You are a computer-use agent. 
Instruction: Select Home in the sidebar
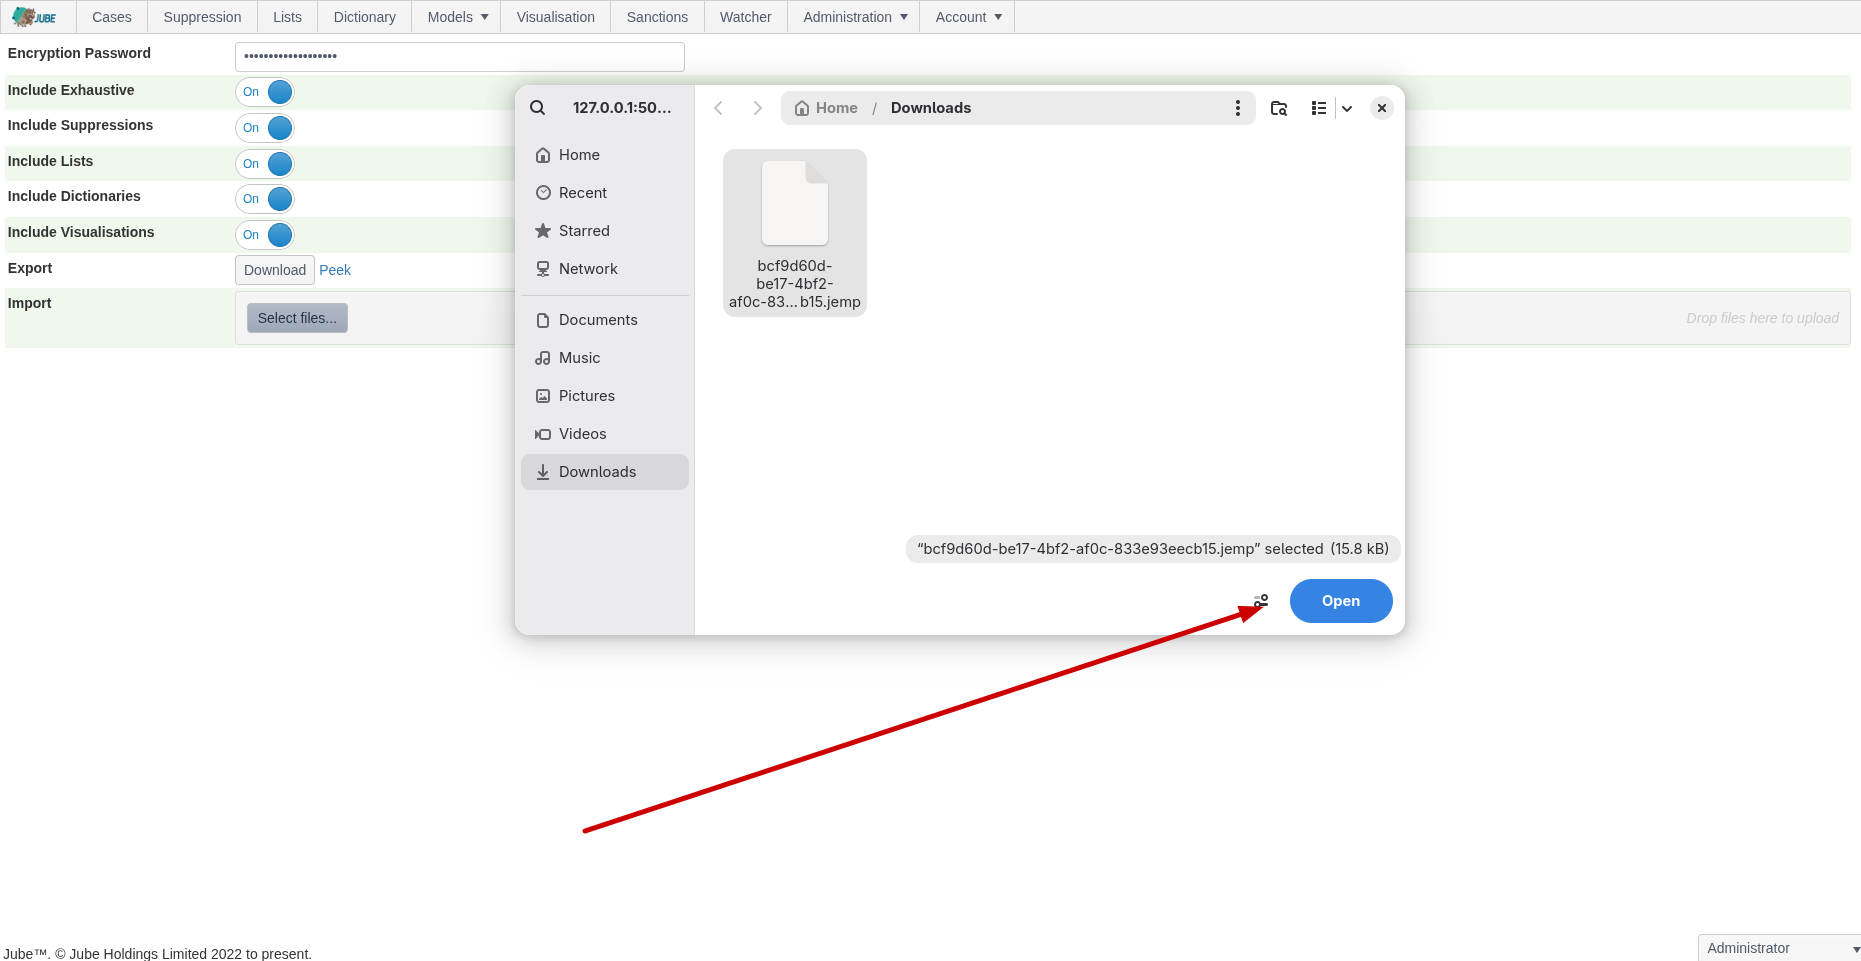coord(605,155)
